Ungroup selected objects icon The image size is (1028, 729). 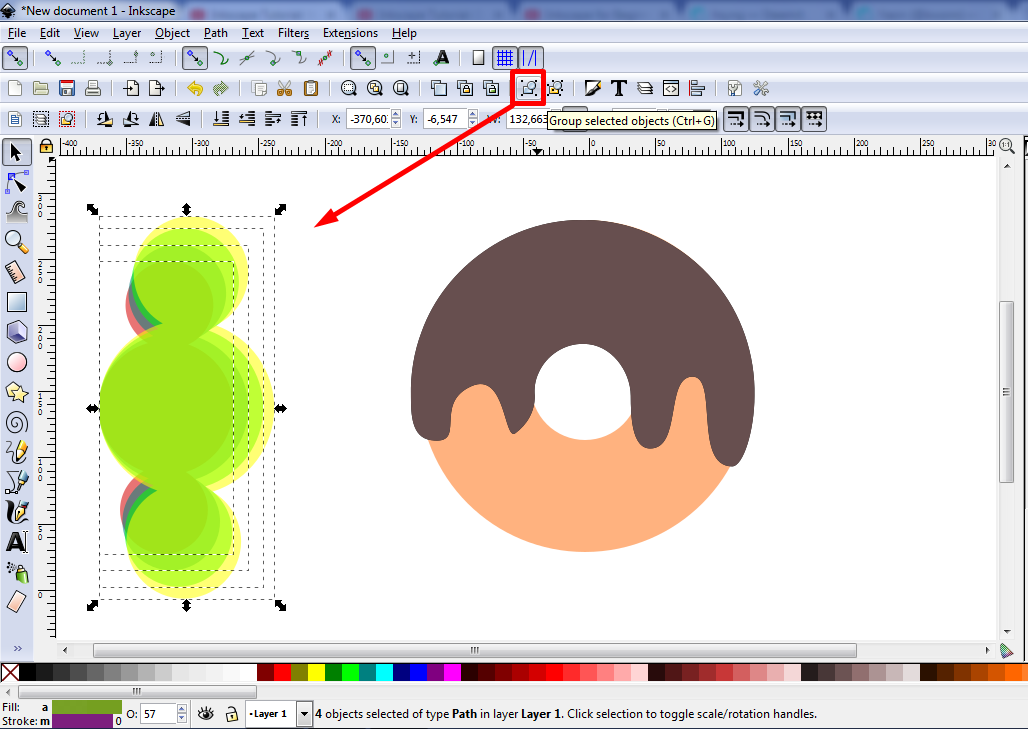(x=555, y=88)
